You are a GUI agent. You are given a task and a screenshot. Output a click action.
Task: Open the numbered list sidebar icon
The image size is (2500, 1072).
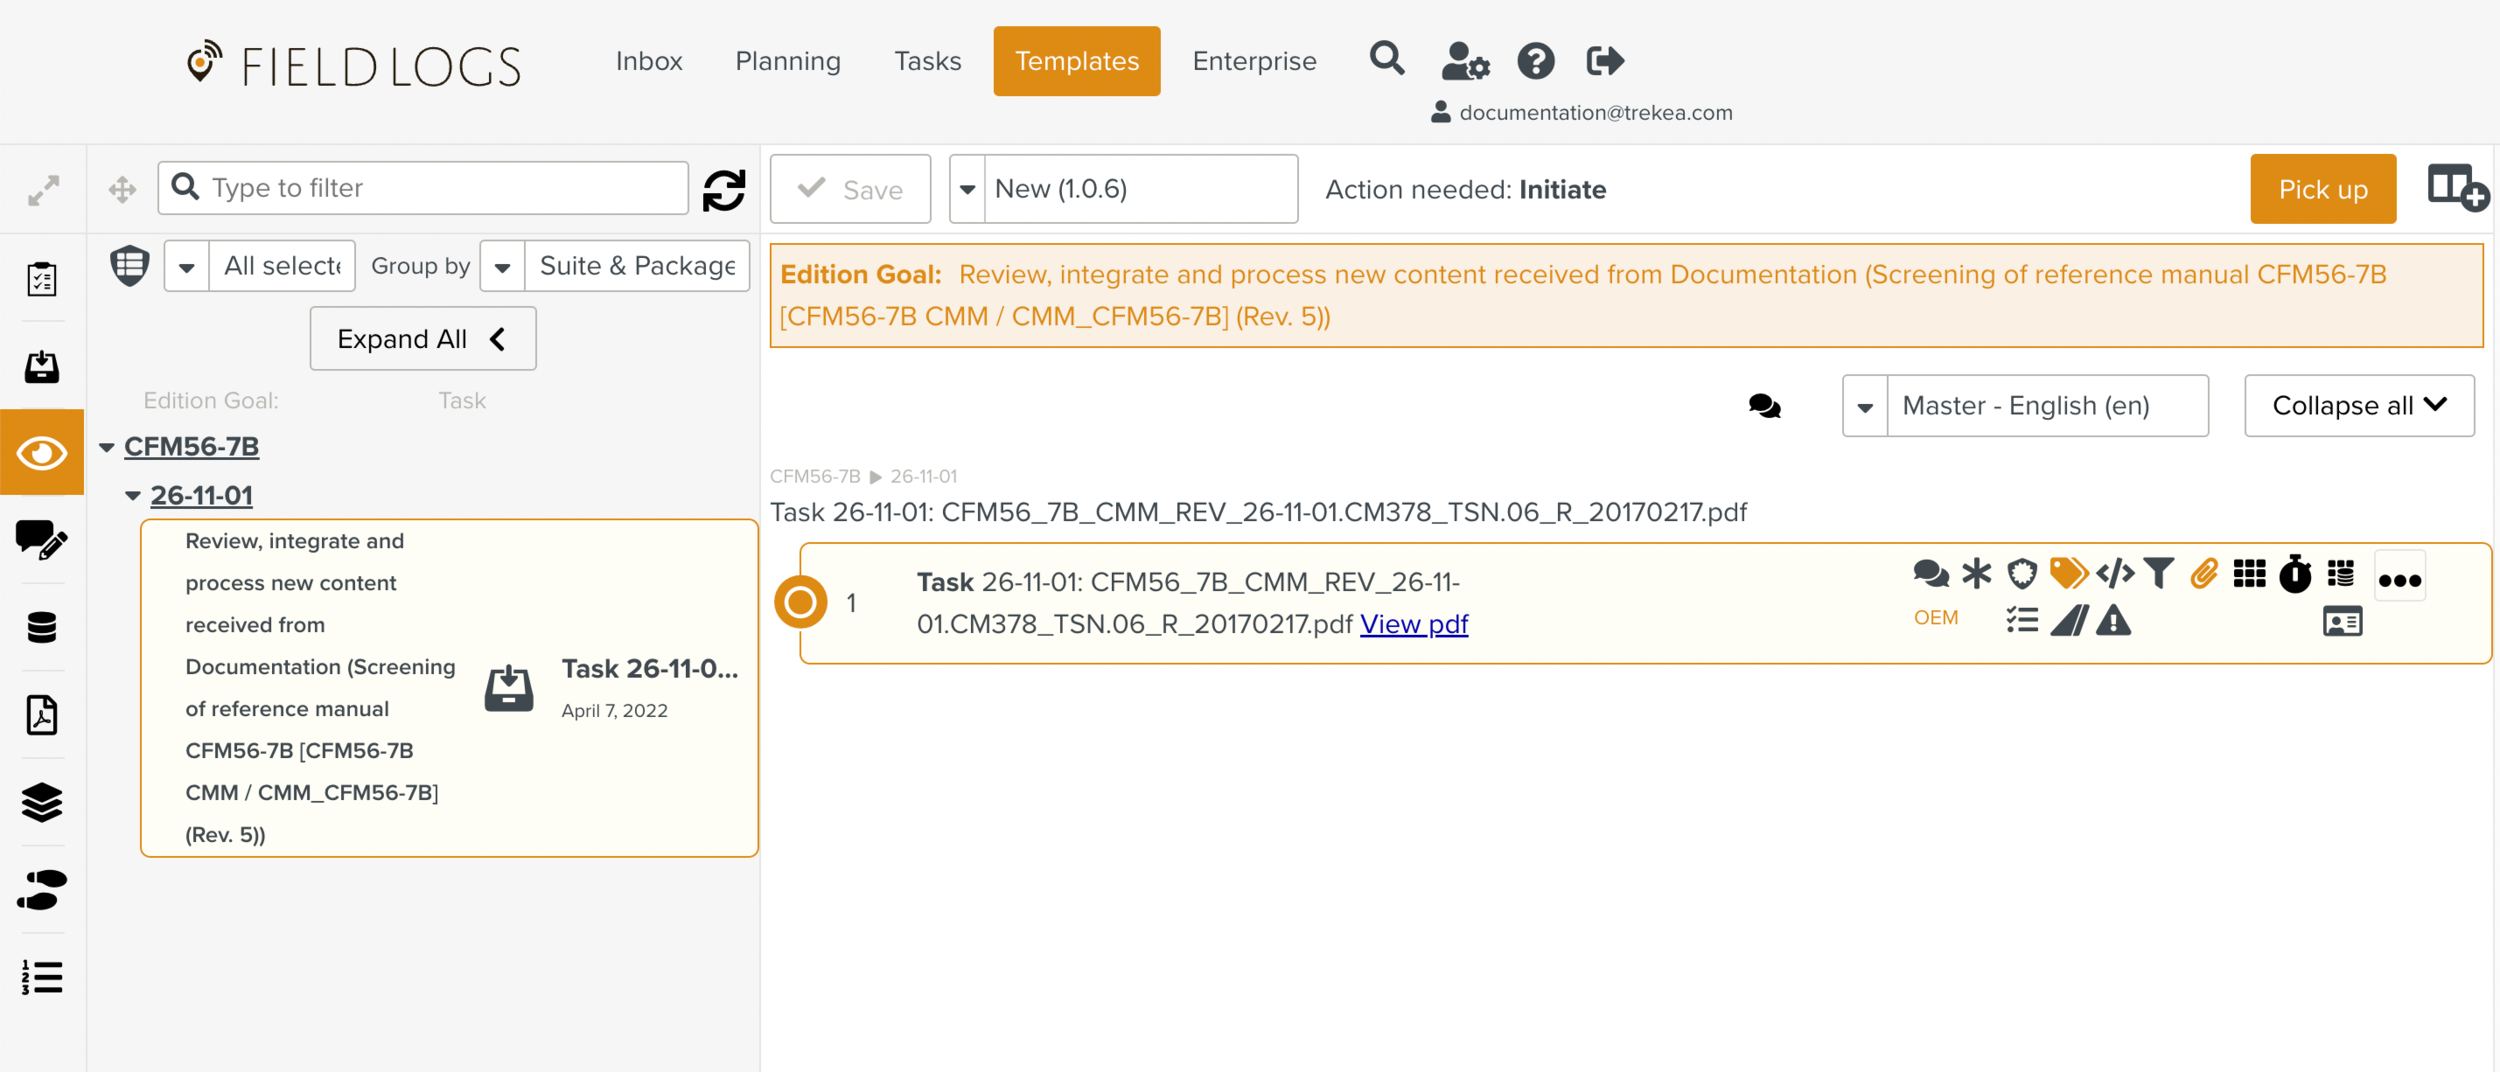pos(42,977)
